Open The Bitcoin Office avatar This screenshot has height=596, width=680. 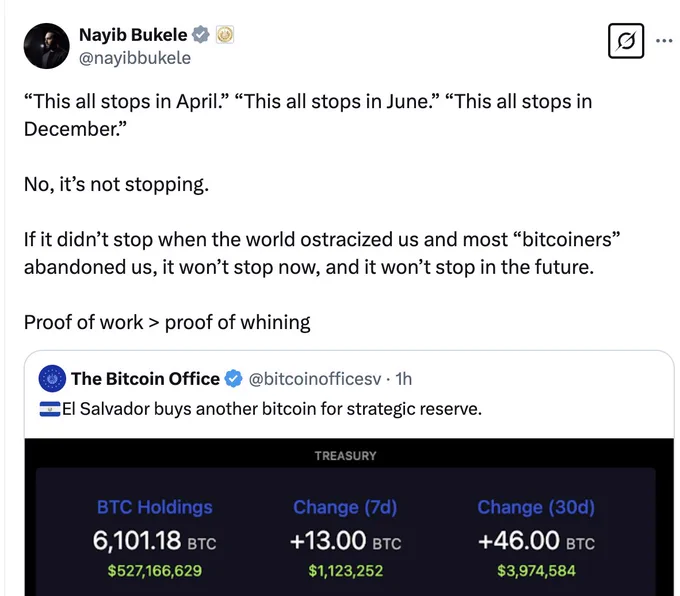[52, 378]
